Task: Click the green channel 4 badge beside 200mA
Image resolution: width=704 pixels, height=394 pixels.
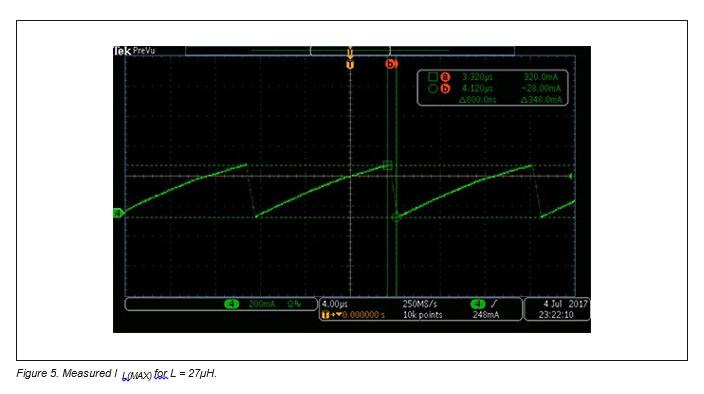Action: click(x=232, y=304)
